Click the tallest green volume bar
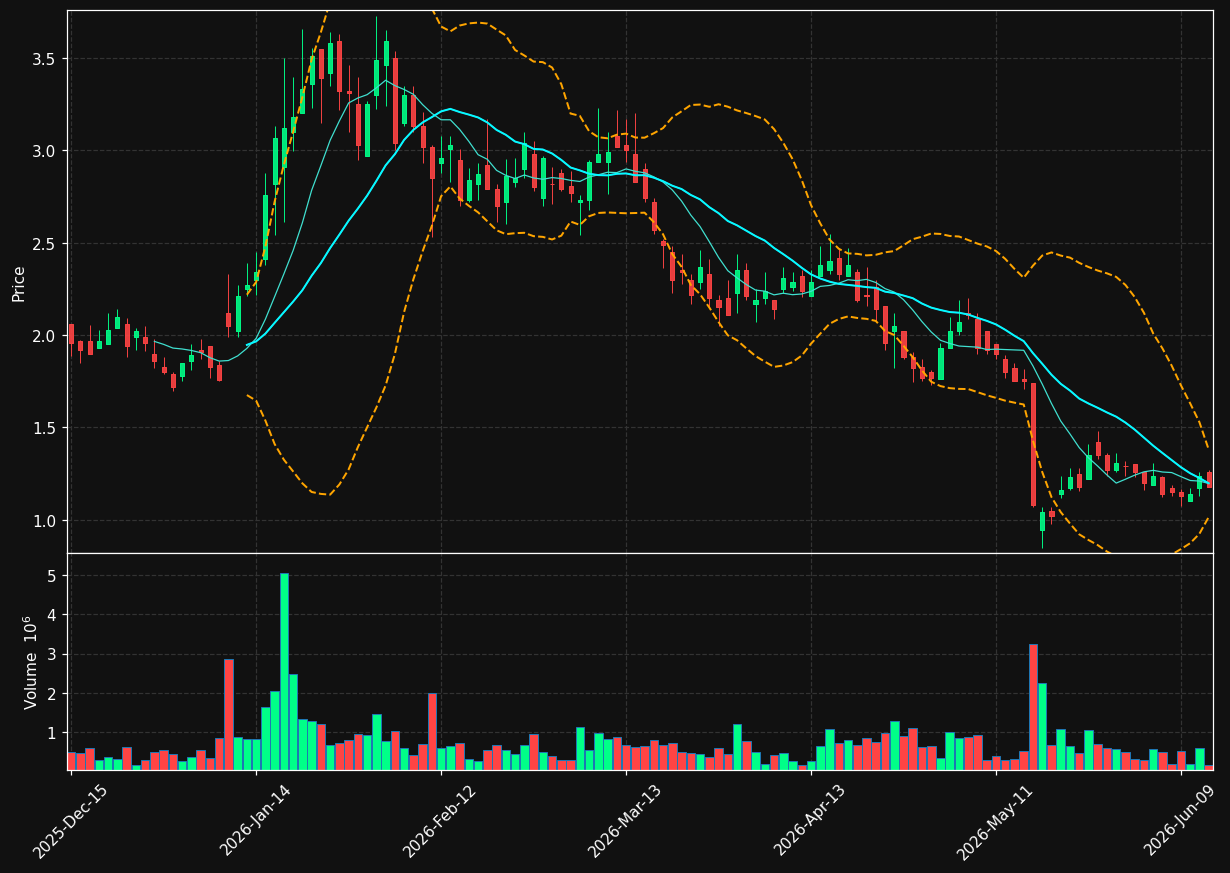The width and height of the screenshot is (1230, 873). tap(284, 671)
